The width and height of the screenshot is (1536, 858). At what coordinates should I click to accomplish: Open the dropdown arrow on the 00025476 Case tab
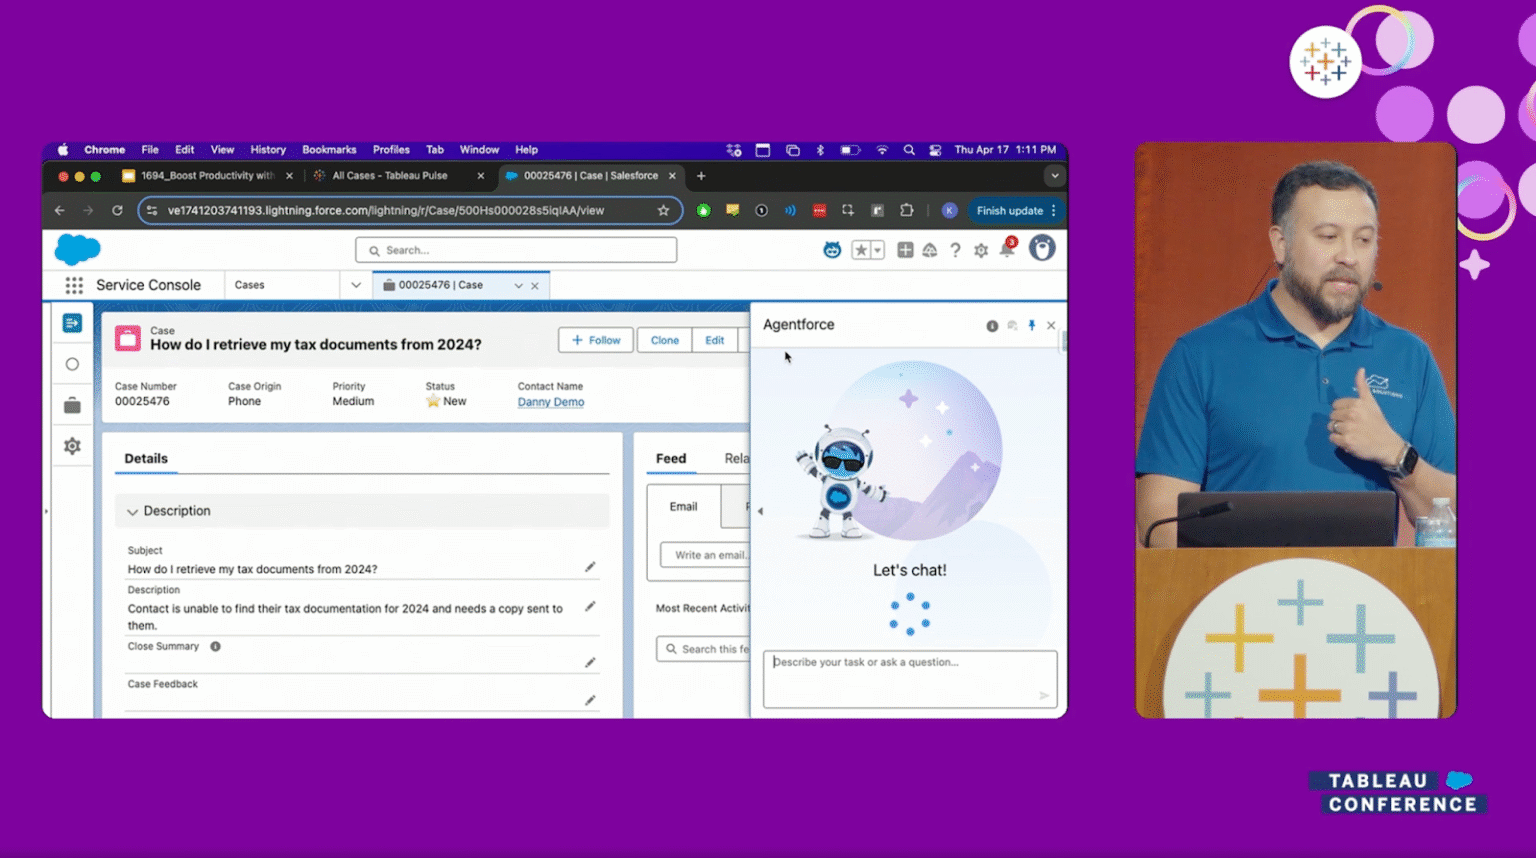518,284
